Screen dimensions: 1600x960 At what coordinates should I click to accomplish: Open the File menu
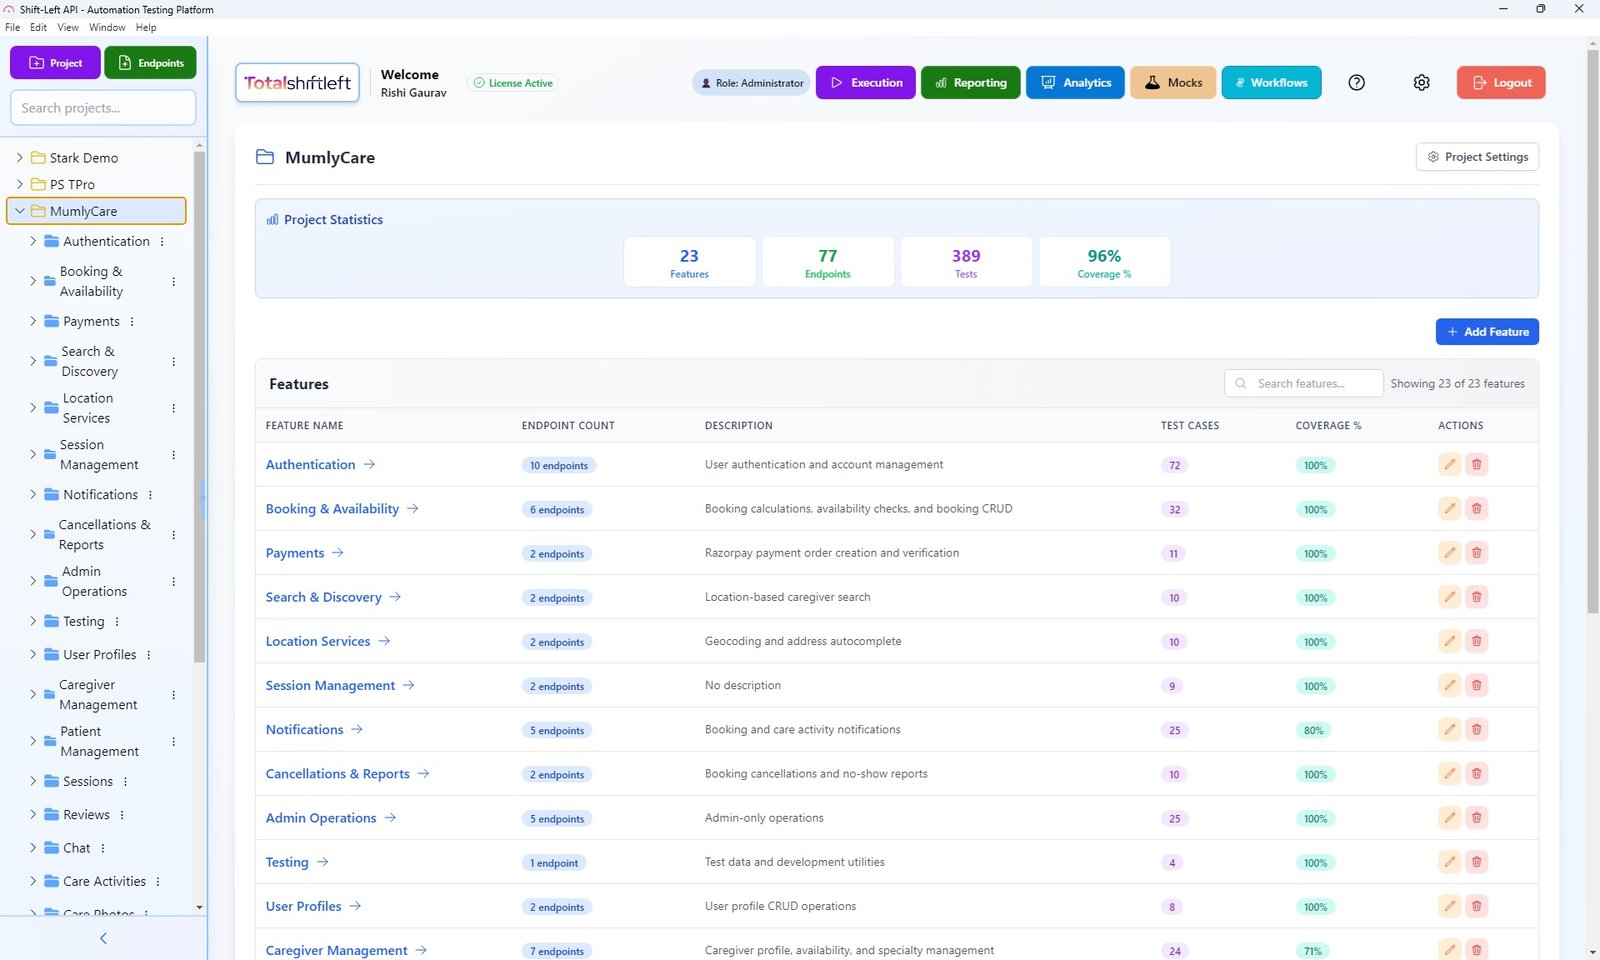[12, 28]
